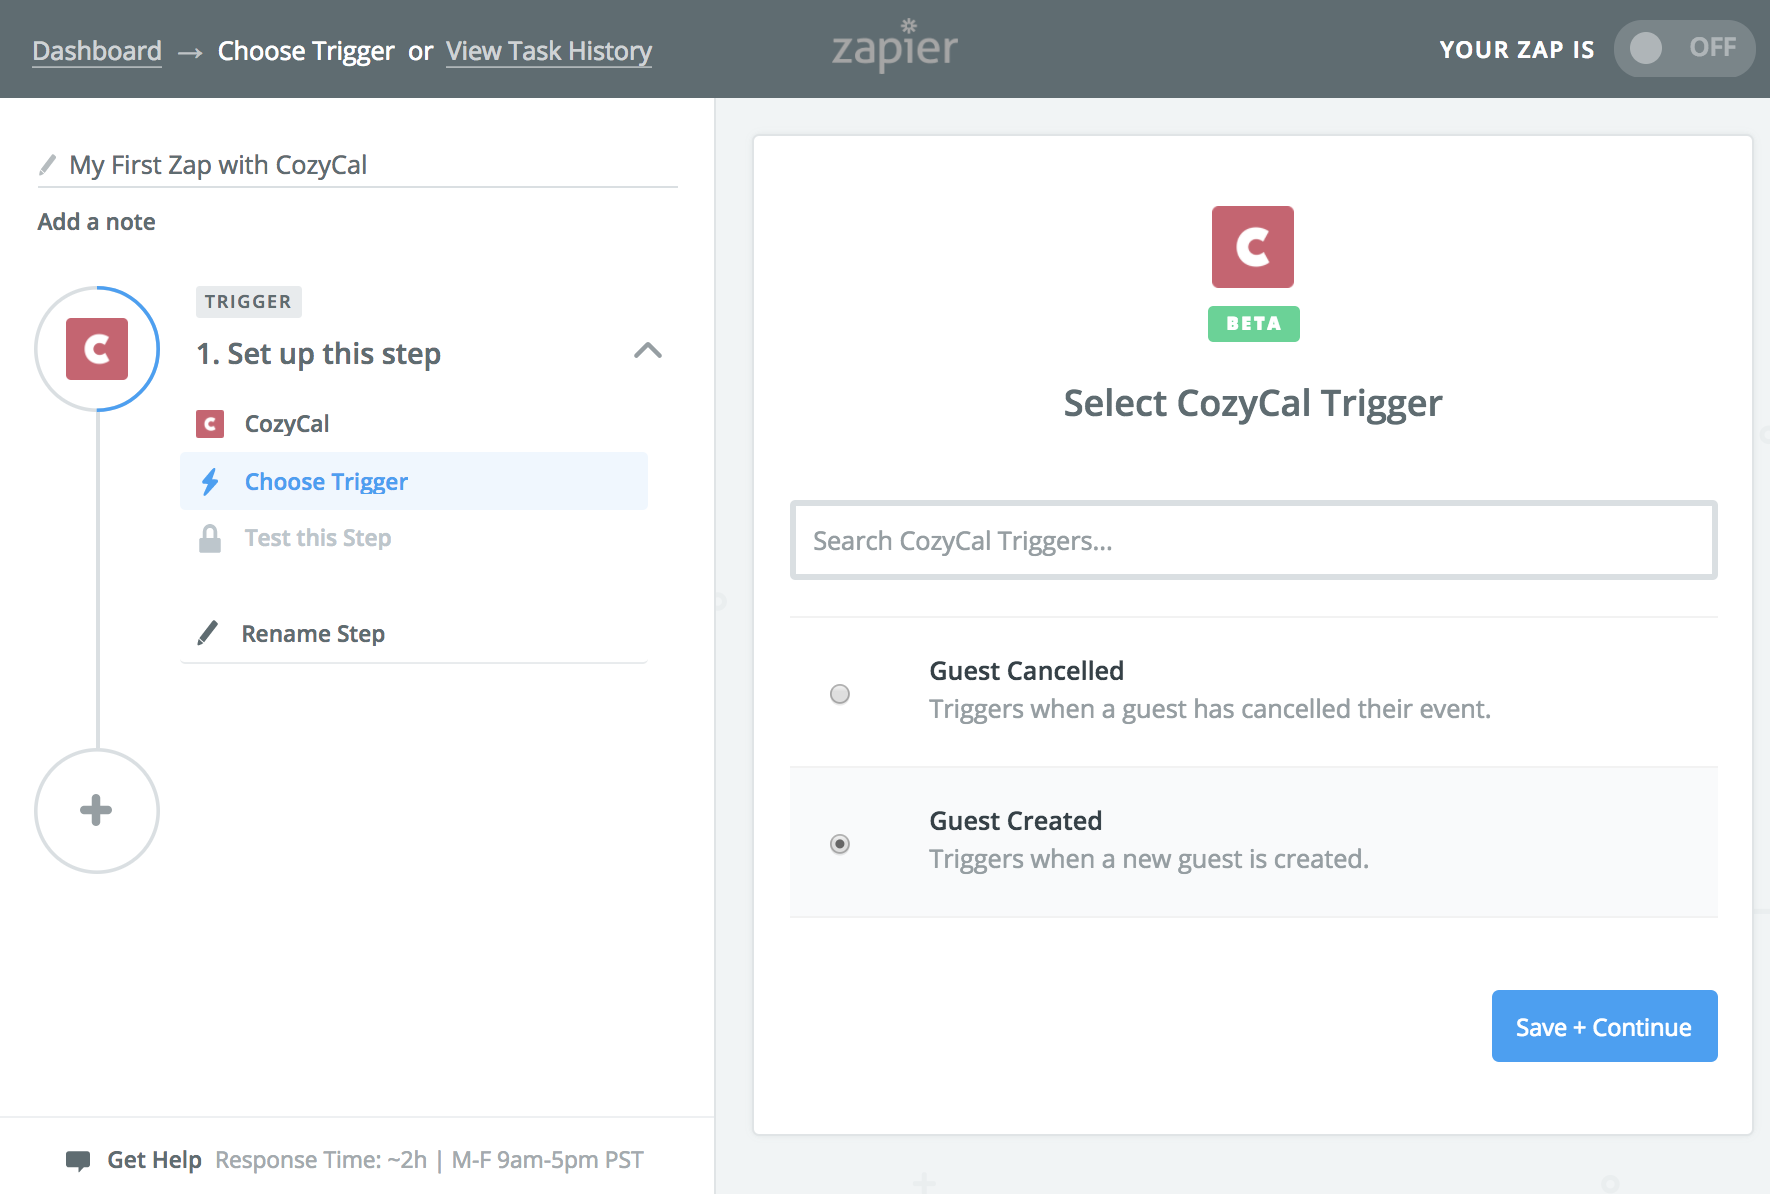Click Rename Step option
The image size is (1770, 1194).
pyautogui.click(x=313, y=634)
